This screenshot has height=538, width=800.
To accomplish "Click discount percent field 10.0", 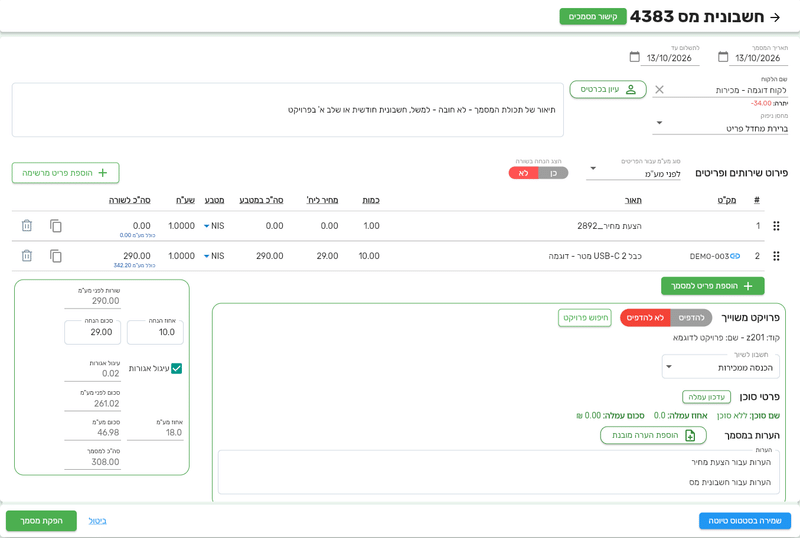I will coord(155,332).
